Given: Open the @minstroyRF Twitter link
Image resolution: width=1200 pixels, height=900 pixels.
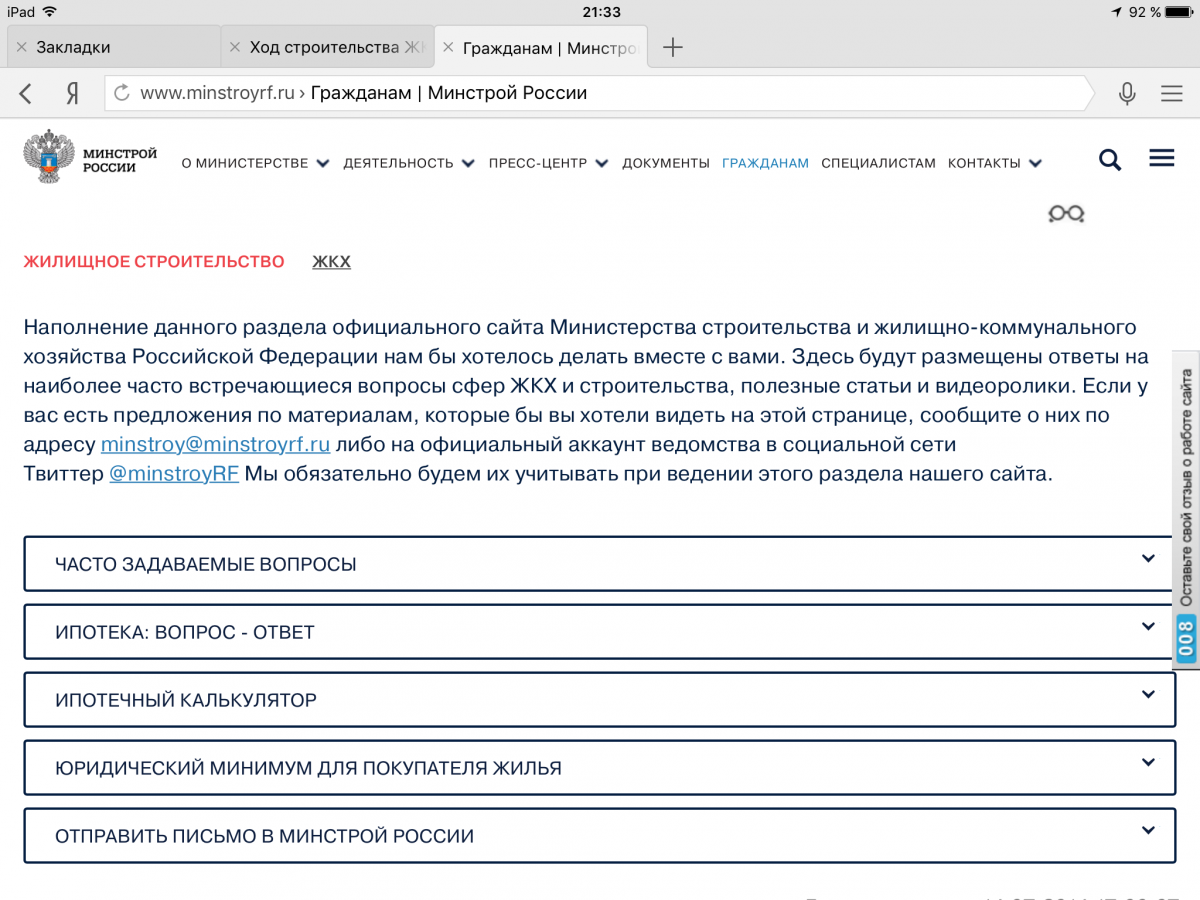Looking at the screenshot, I should pos(174,473).
